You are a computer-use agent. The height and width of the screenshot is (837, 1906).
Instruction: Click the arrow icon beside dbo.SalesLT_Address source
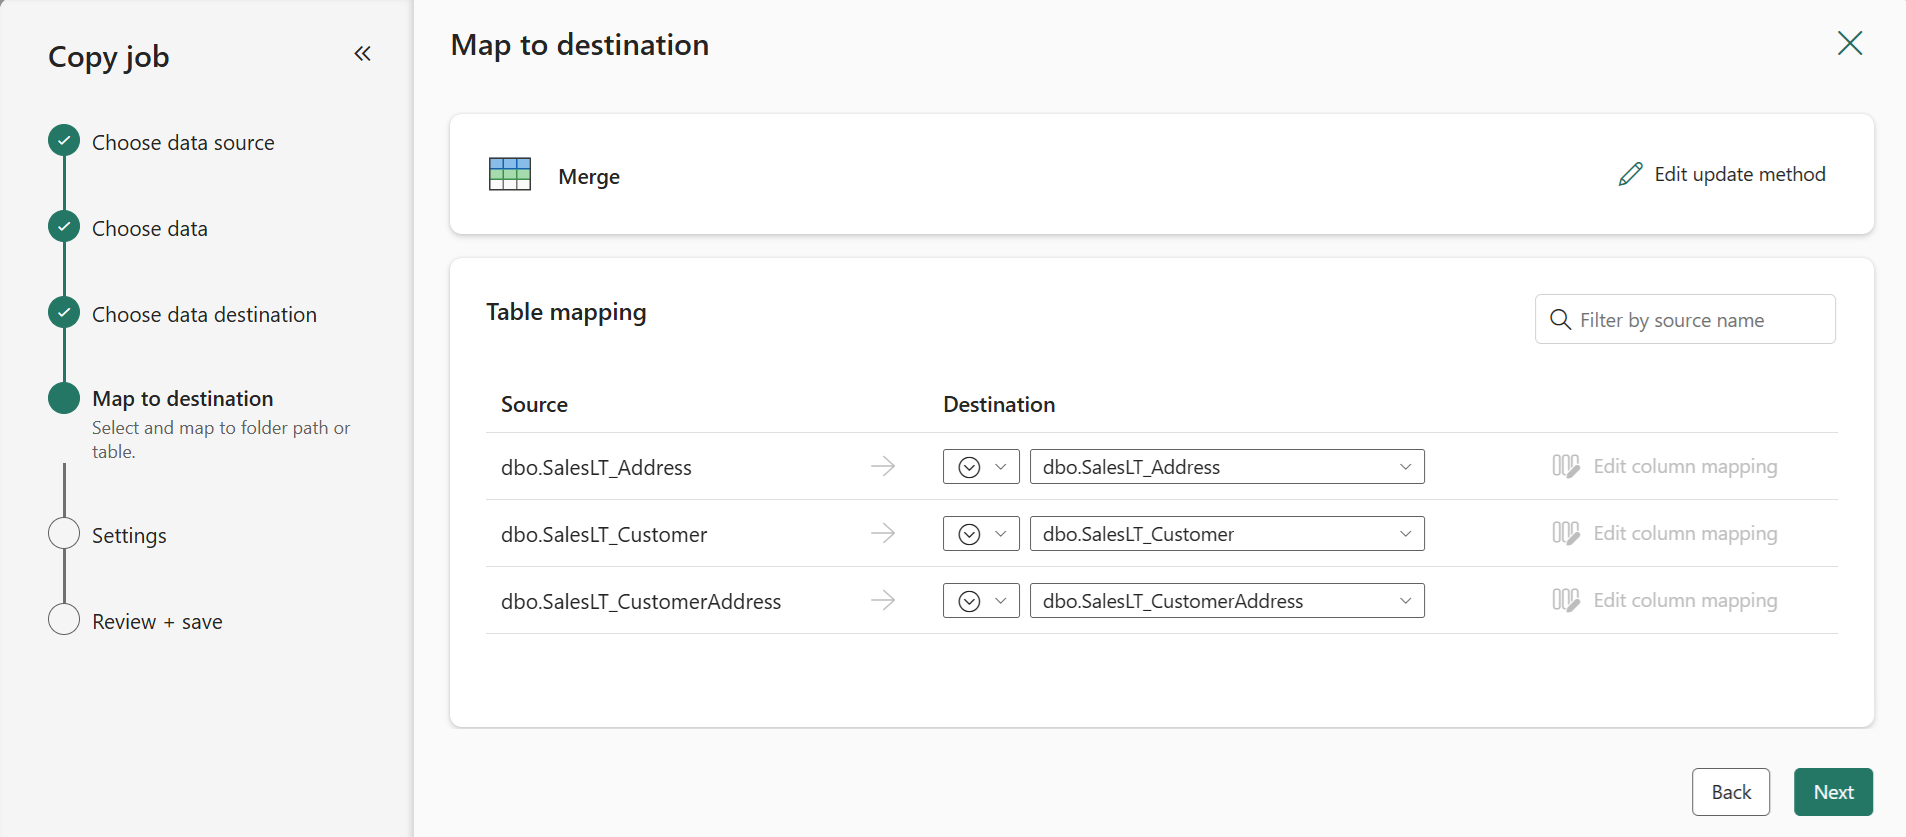coord(882,467)
